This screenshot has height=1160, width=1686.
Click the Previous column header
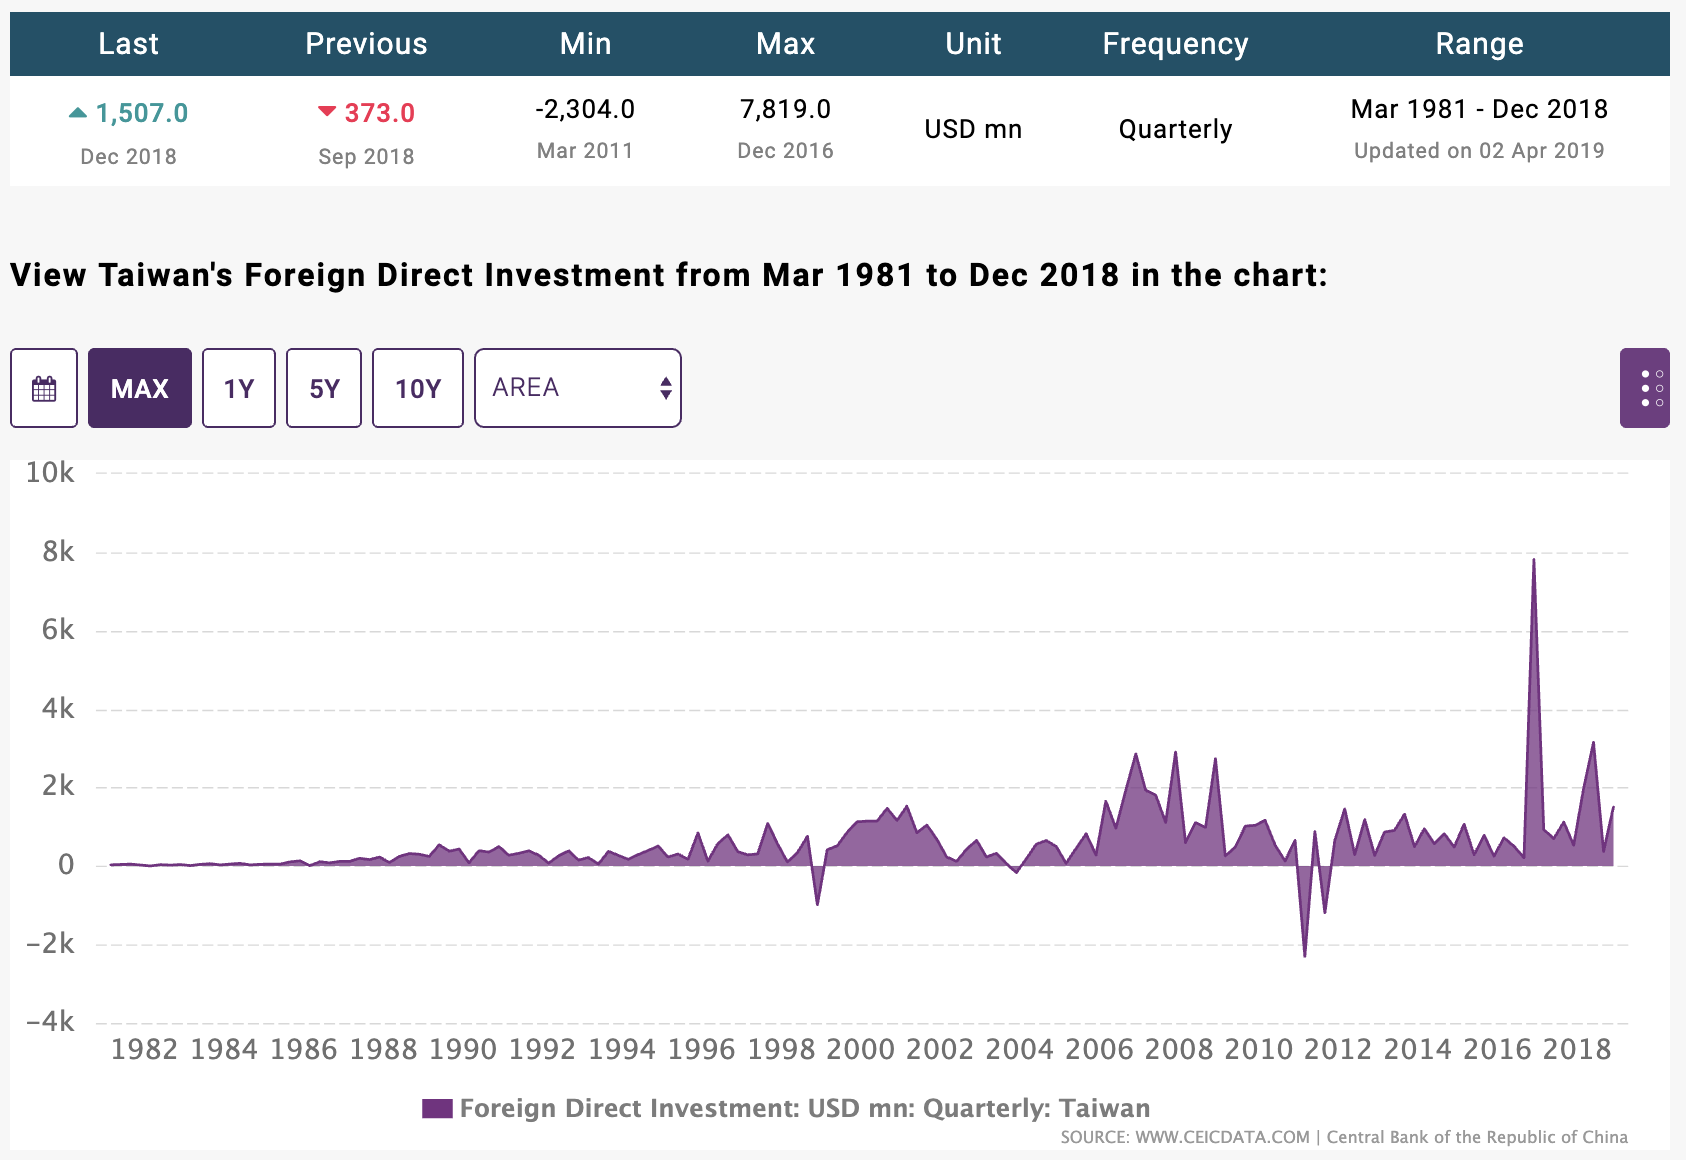[x=366, y=44]
